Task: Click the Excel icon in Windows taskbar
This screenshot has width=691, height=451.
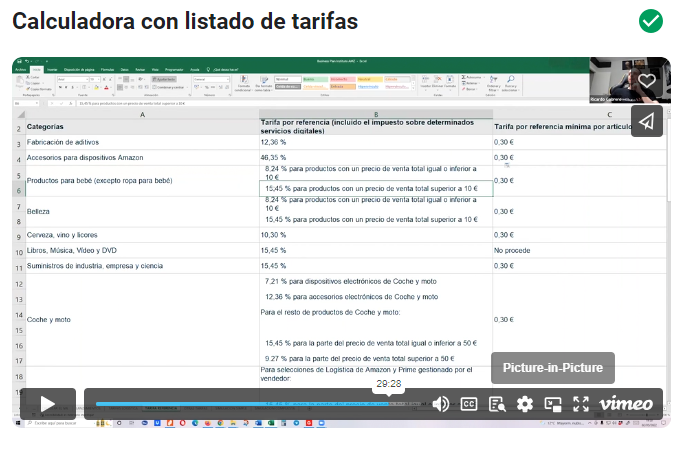Action: click(x=271, y=423)
